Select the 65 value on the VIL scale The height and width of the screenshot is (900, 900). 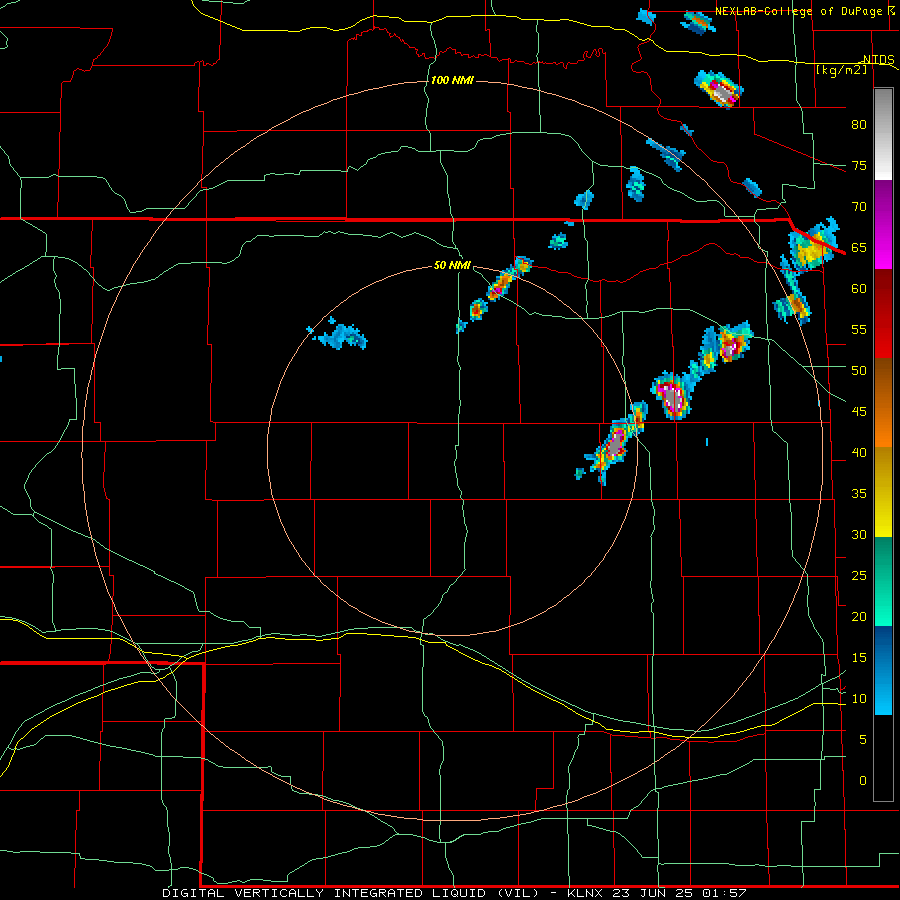coord(859,248)
